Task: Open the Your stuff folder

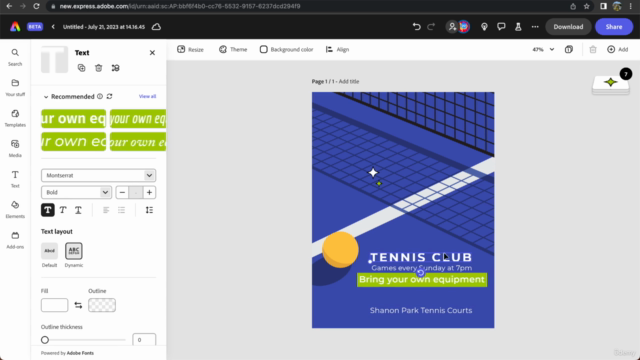Action: click(x=15, y=88)
